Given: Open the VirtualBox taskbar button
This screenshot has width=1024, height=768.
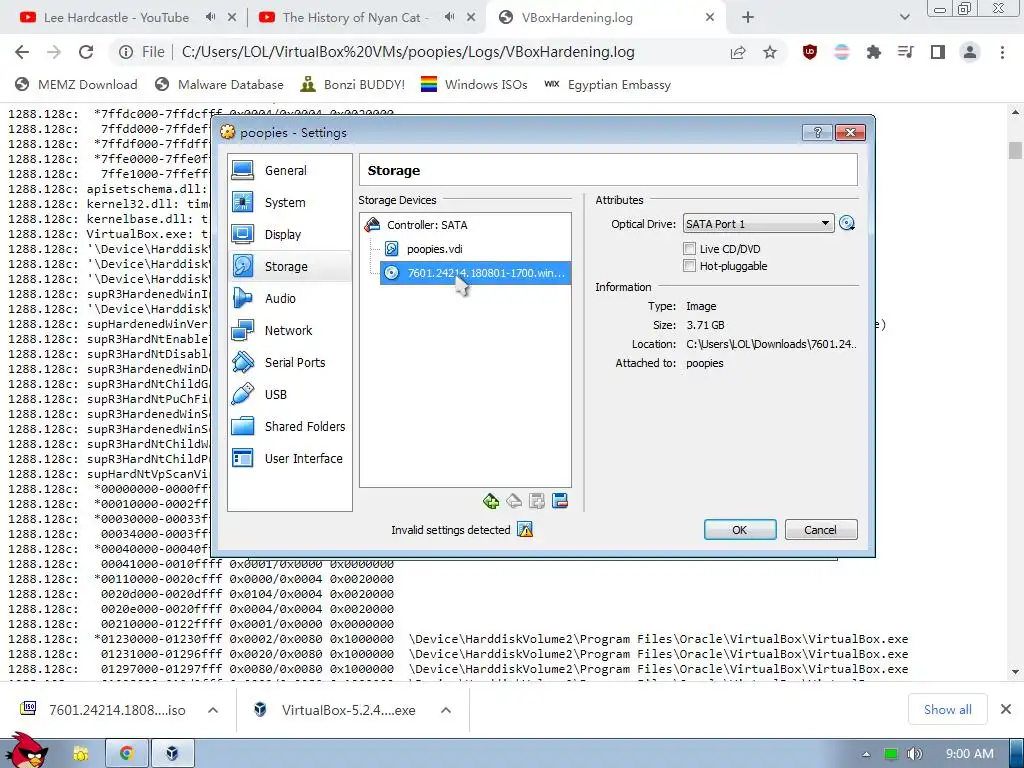Looking at the screenshot, I should tap(172, 754).
